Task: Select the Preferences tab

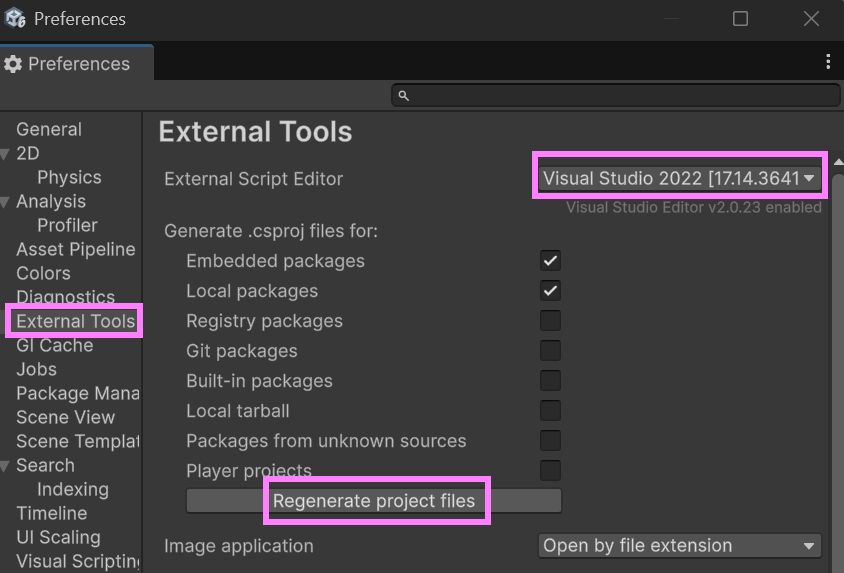Action: point(76,63)
